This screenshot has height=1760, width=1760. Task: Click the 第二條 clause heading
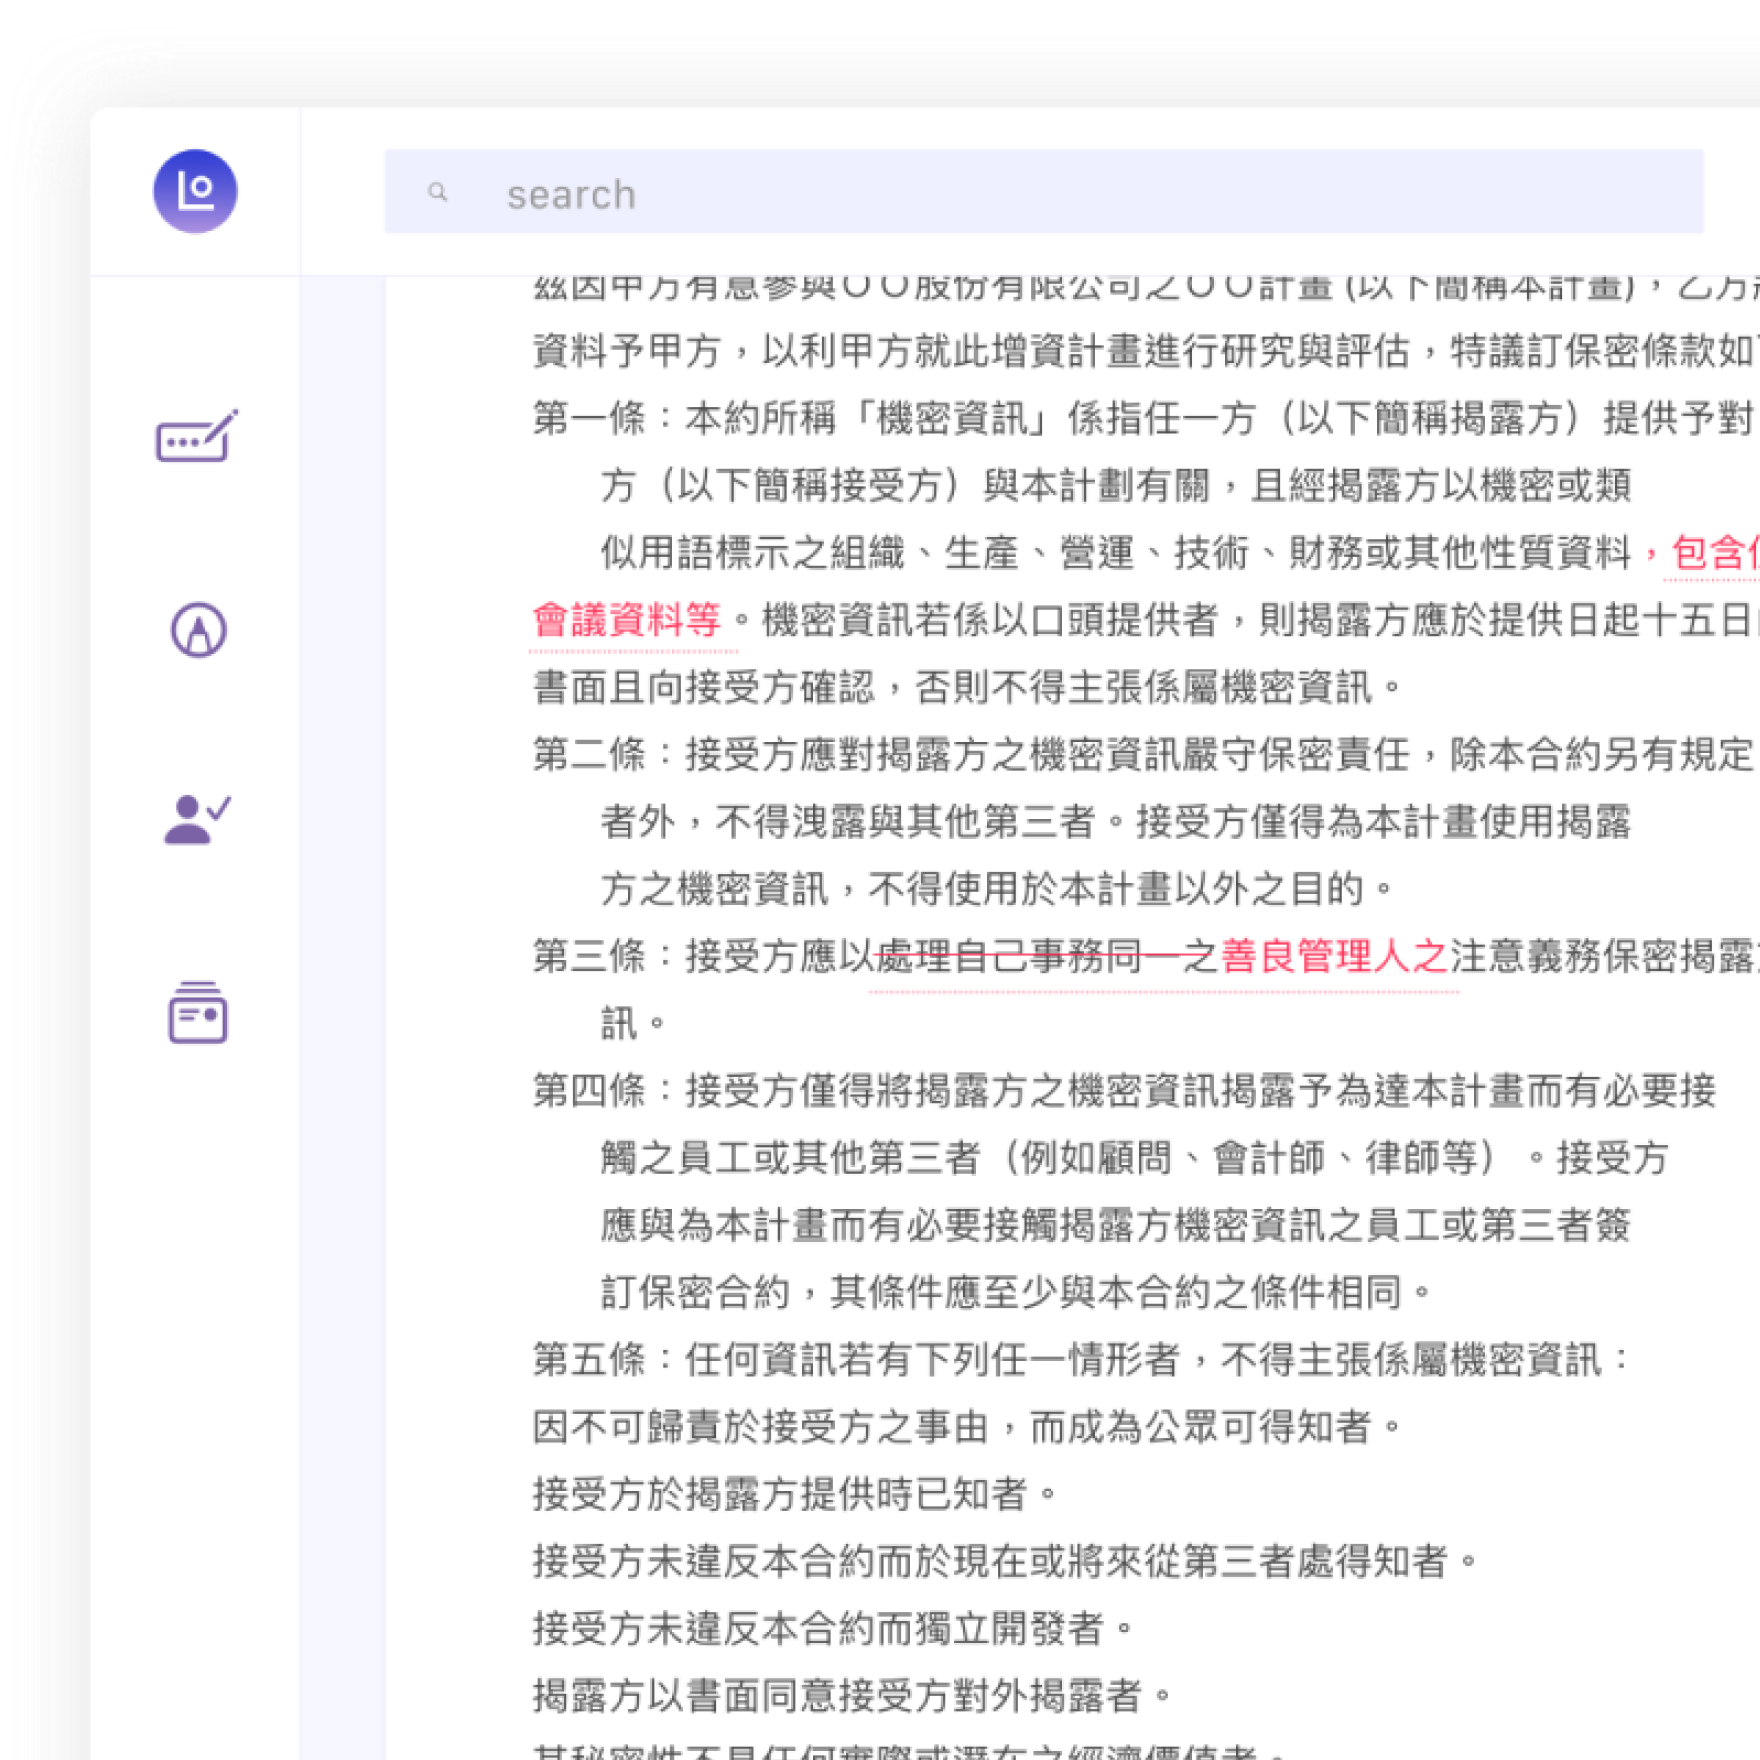[589, 754]
